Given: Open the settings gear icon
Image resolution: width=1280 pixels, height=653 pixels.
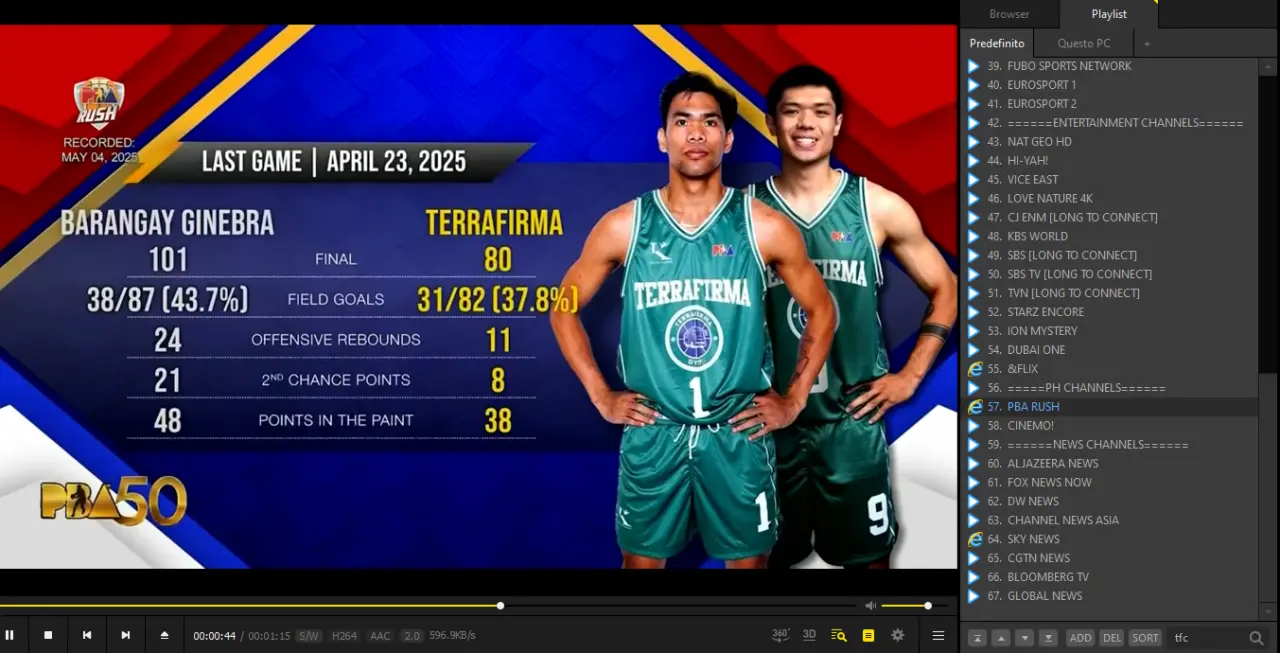Looking at the screenshot, I should point(898,635).
